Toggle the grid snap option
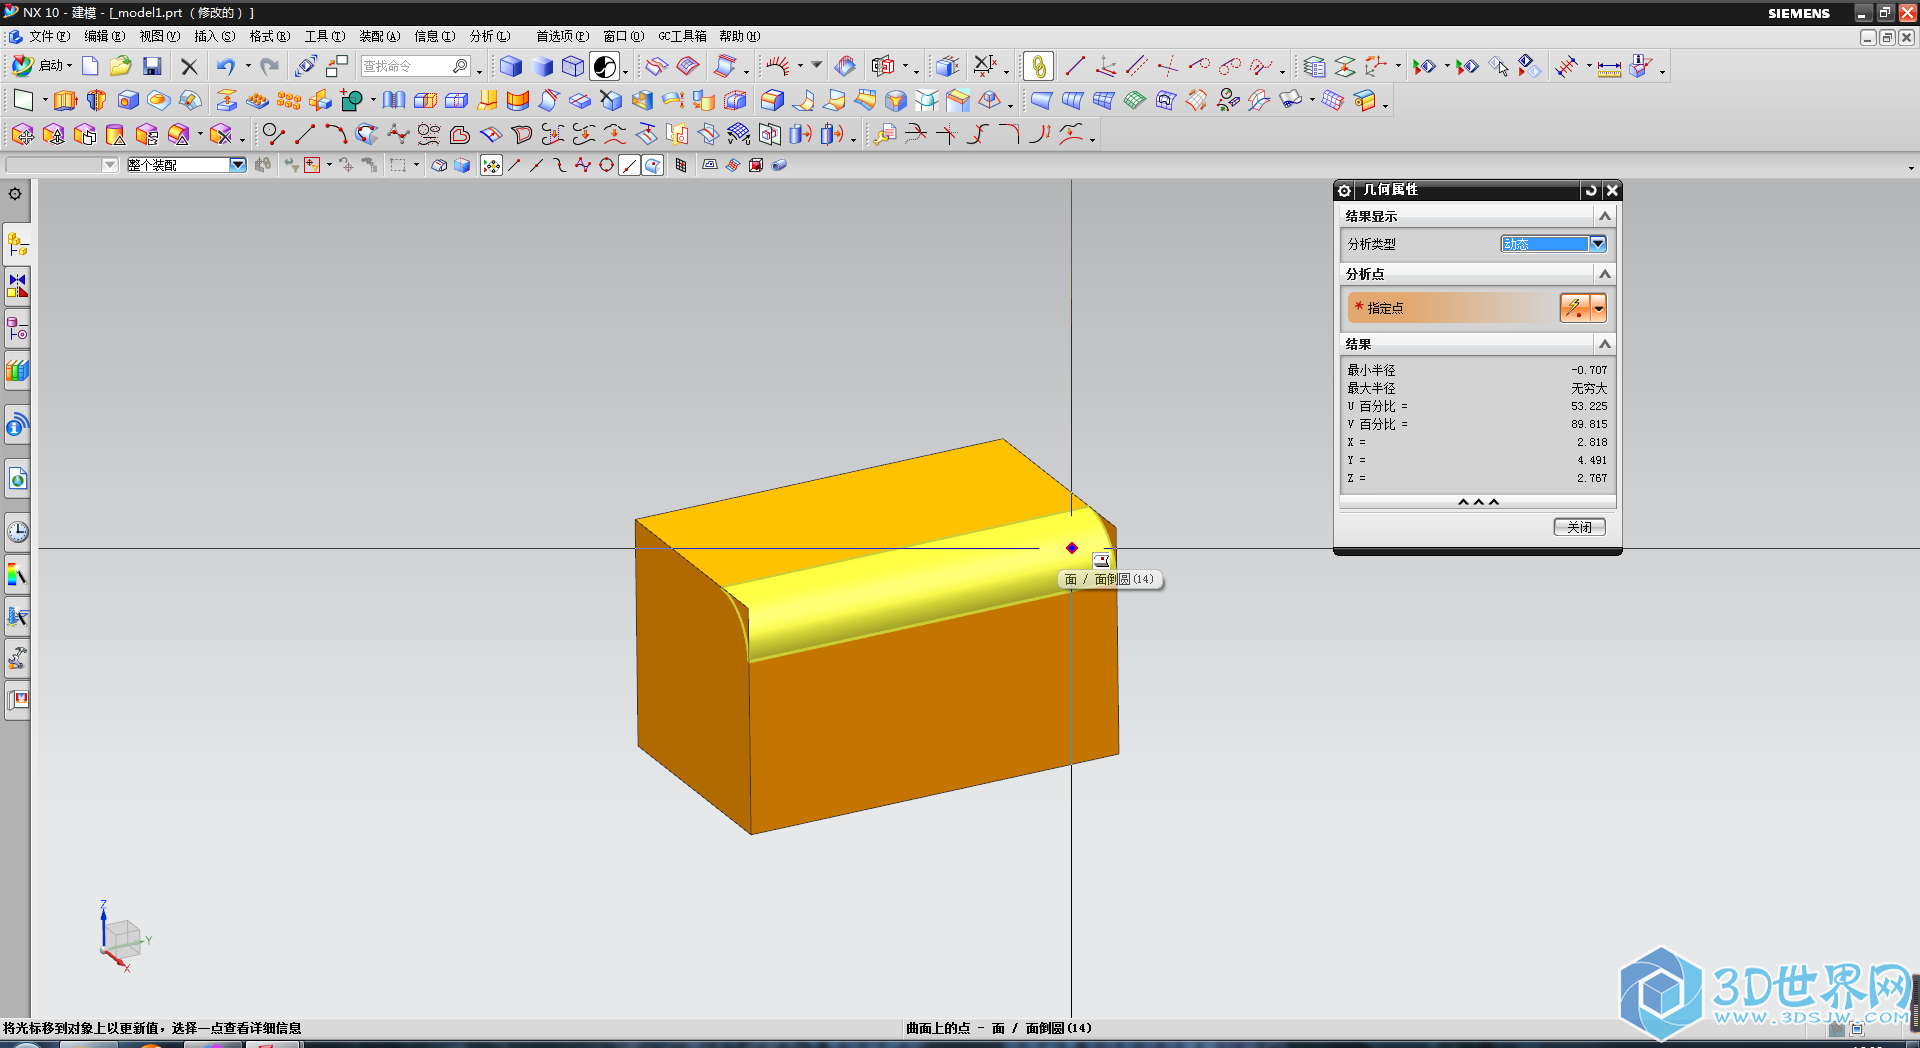This screenshot has width=1920, height=1048. (x=681, y=166)
